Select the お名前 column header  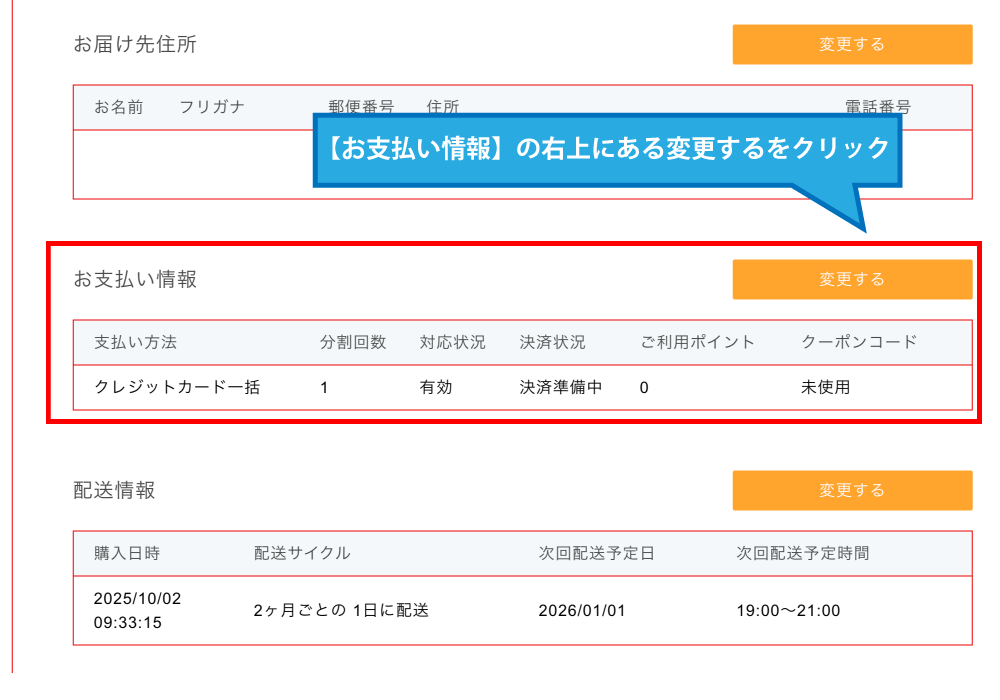pos(119,108)
